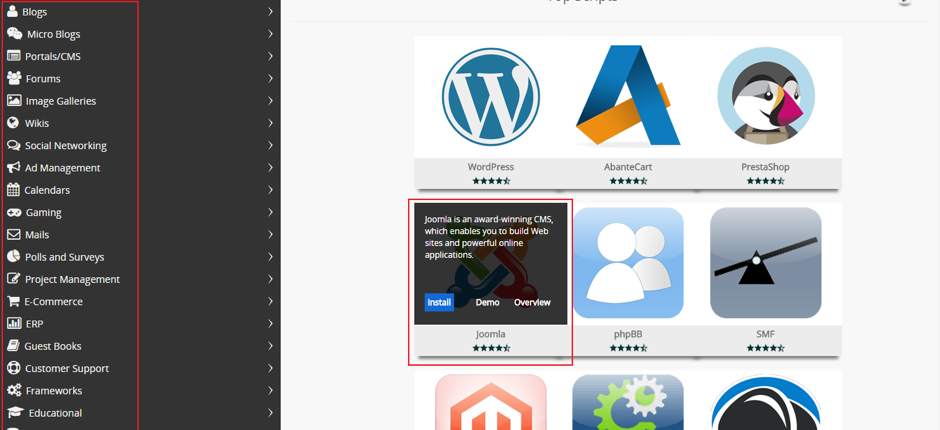
Task: Expand the Social Networking chevron
Action: point(270,145)
